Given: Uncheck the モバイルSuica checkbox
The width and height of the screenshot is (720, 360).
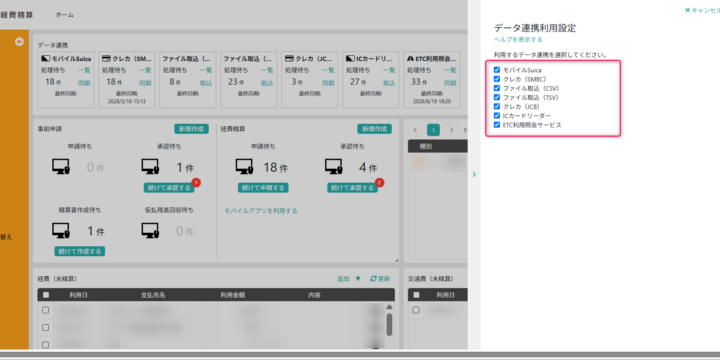Looking at the screenshot, I should [496, 70].
